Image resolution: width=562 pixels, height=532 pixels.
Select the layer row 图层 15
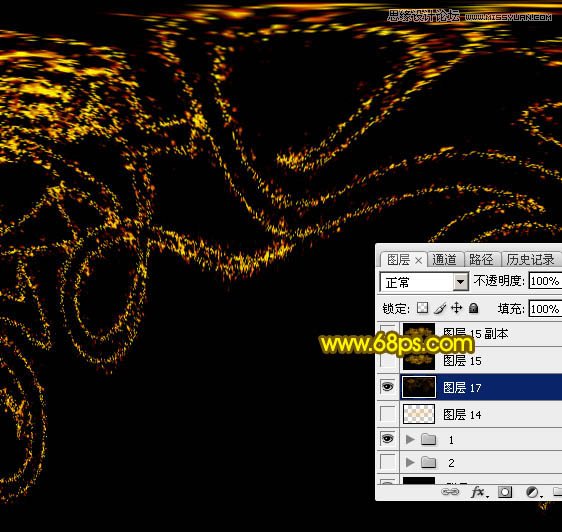[470, 360]
